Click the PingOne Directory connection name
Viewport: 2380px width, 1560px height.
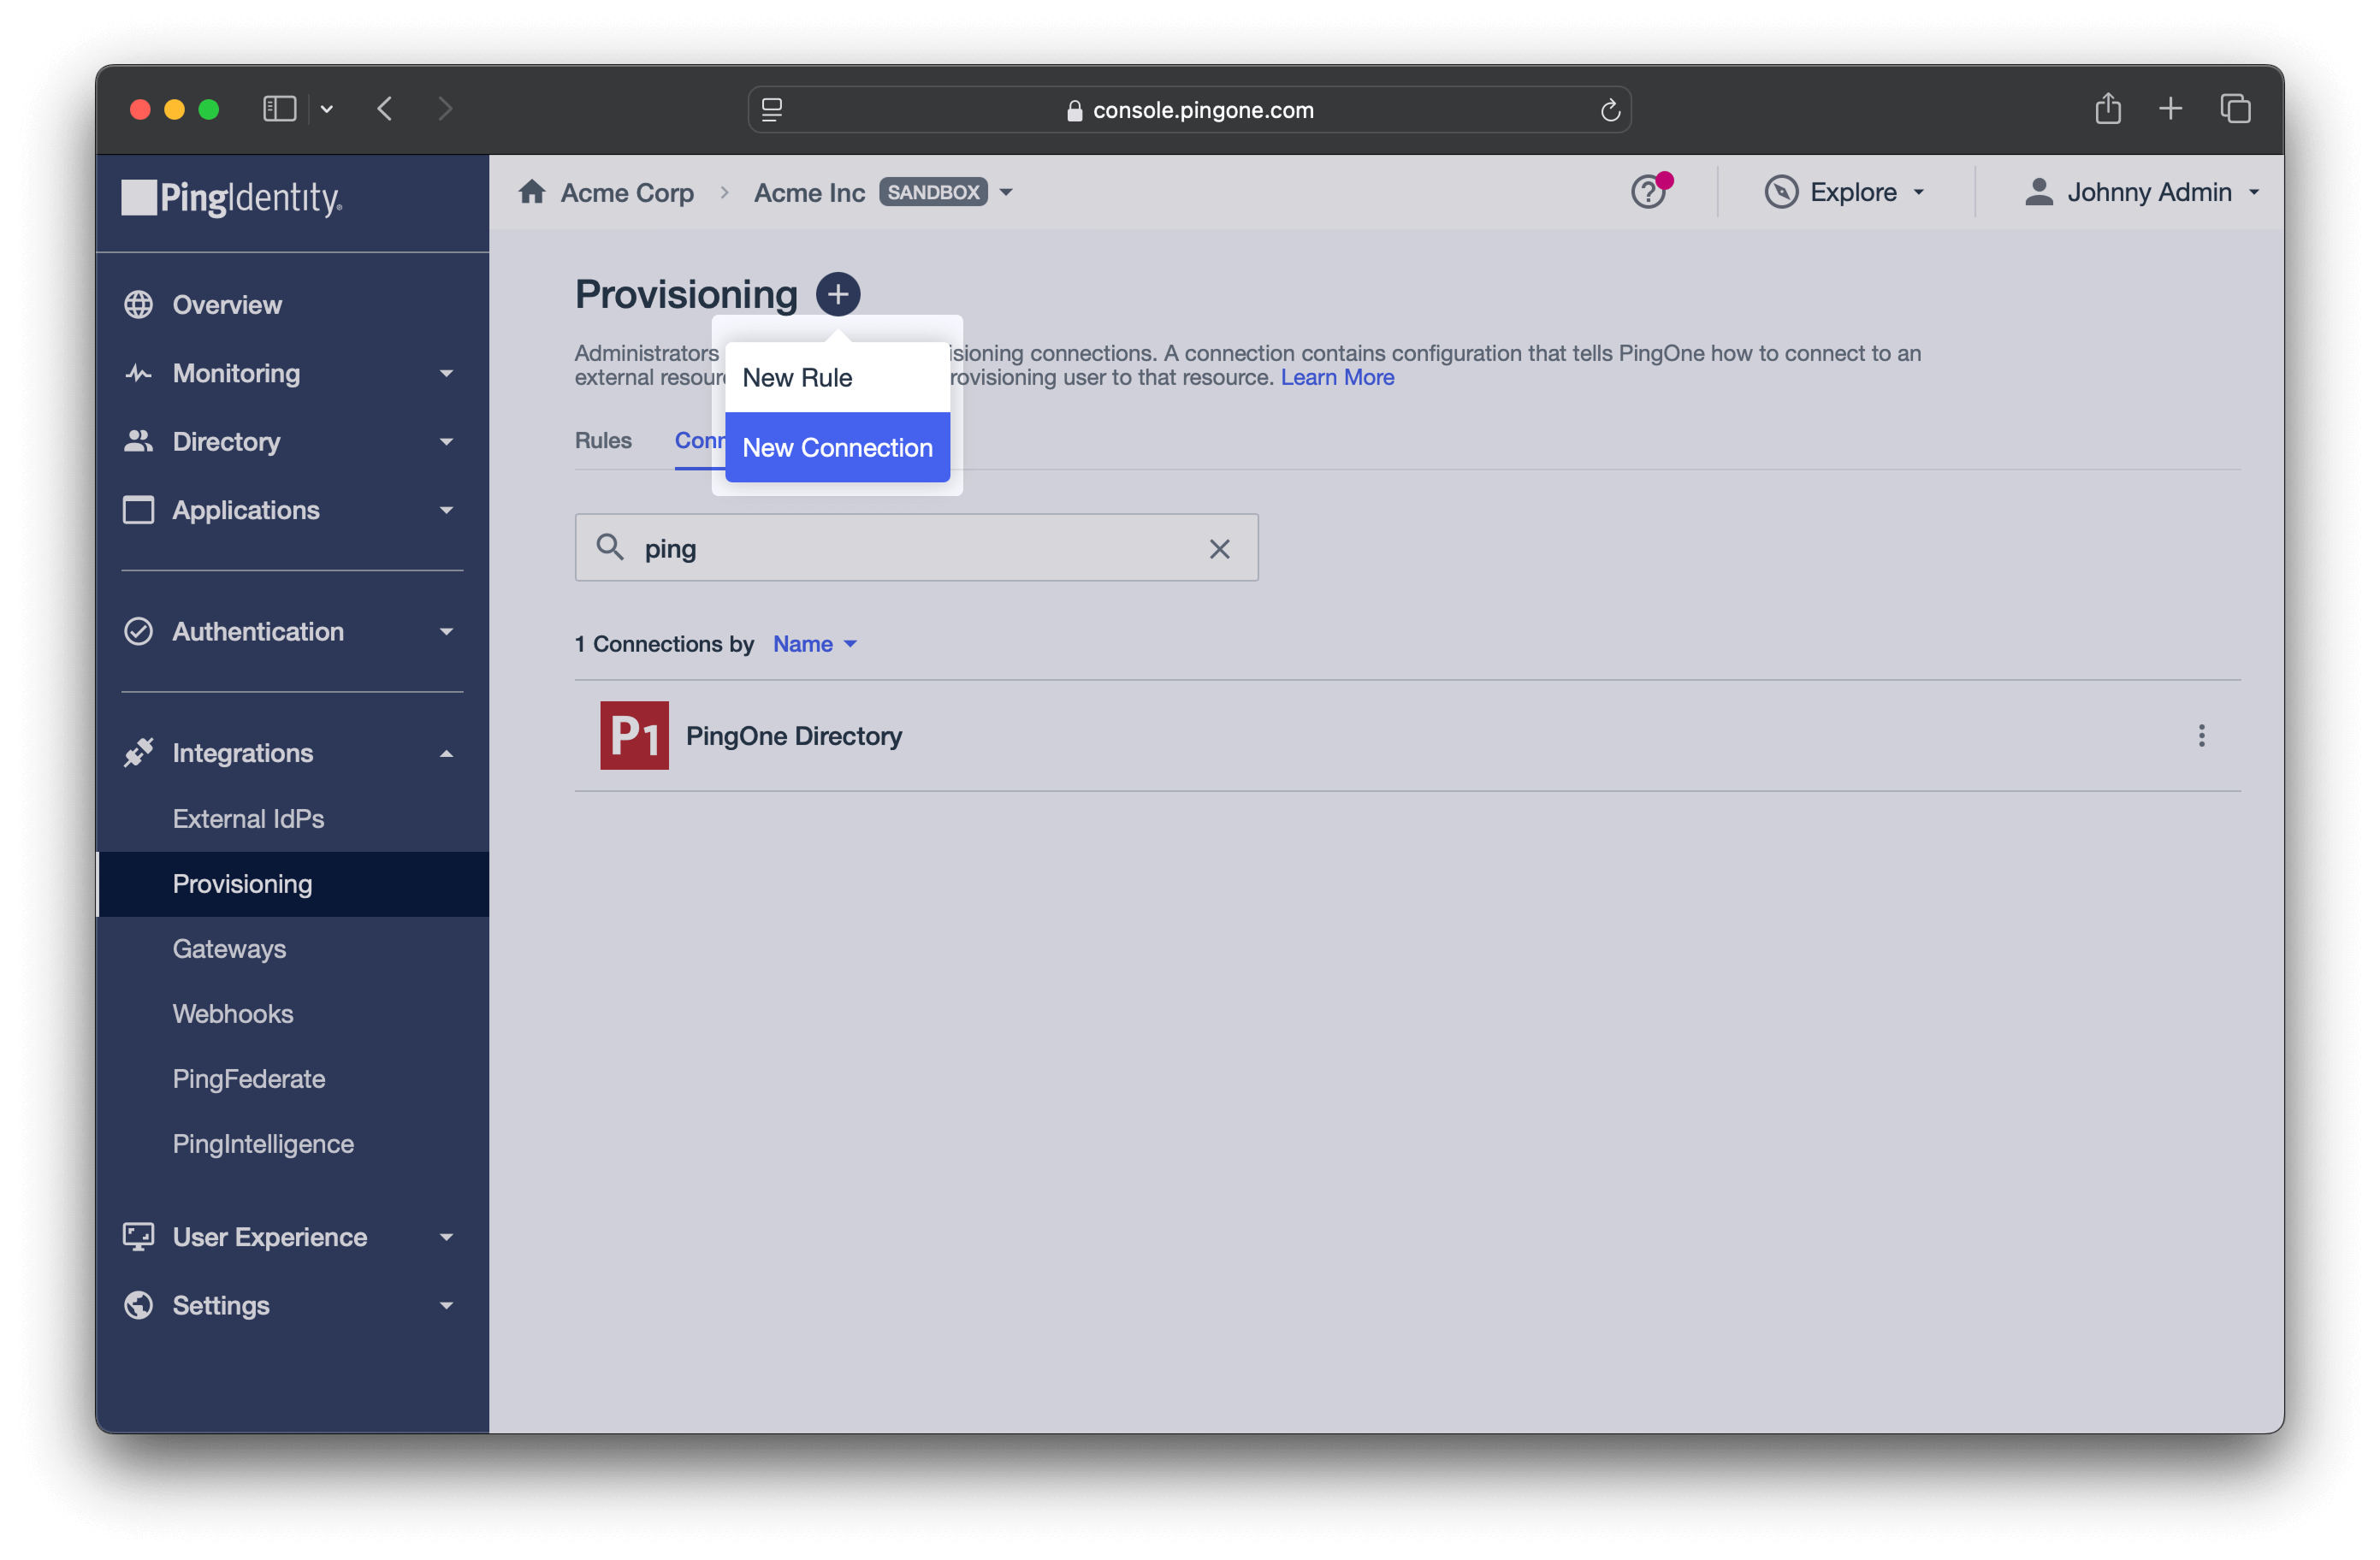point(794,736)
